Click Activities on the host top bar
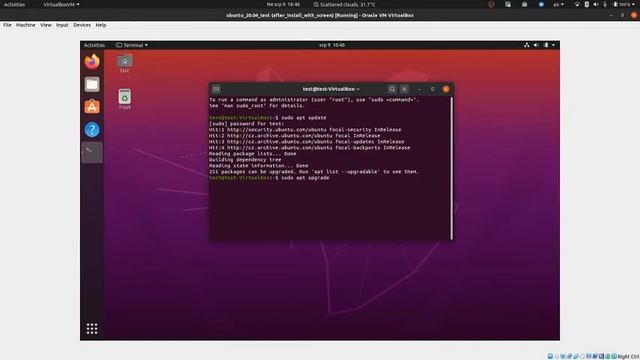The image size is (640, 360). pos(14,4)
